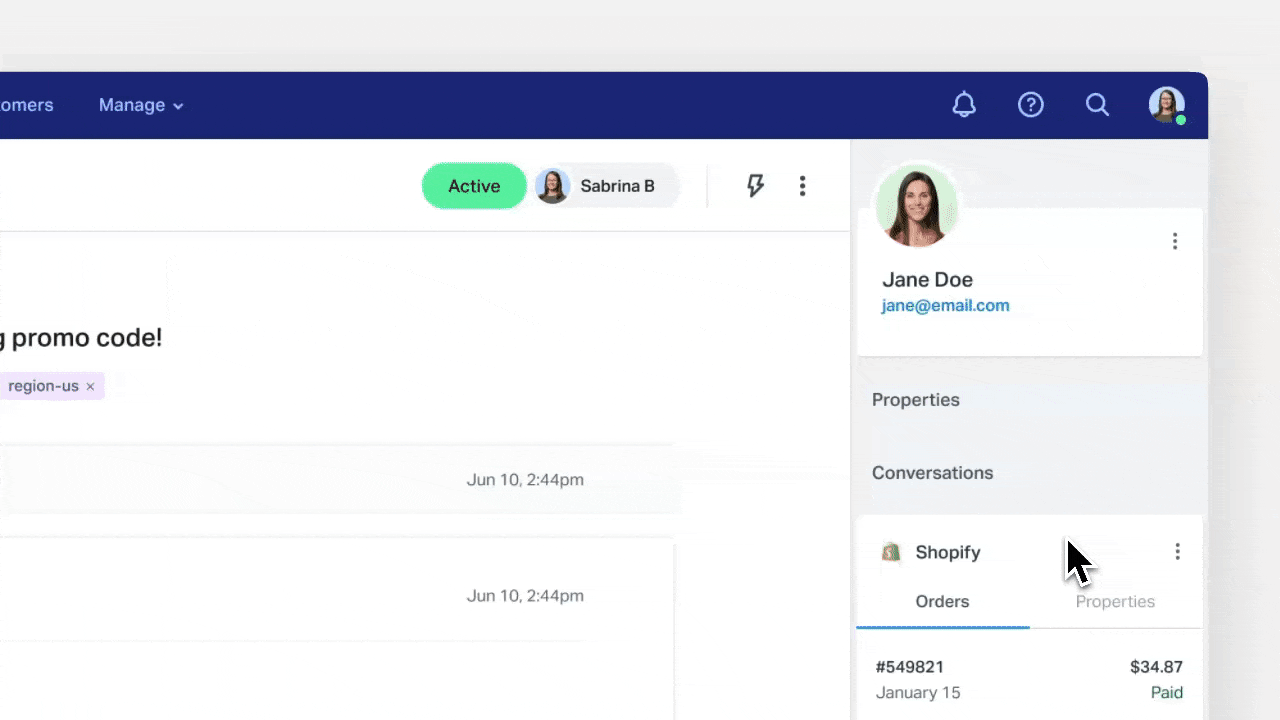Click the lightning bolt shortcuts icon
Viewport: 1280px width, 720px height.
[x=755, y=186]
